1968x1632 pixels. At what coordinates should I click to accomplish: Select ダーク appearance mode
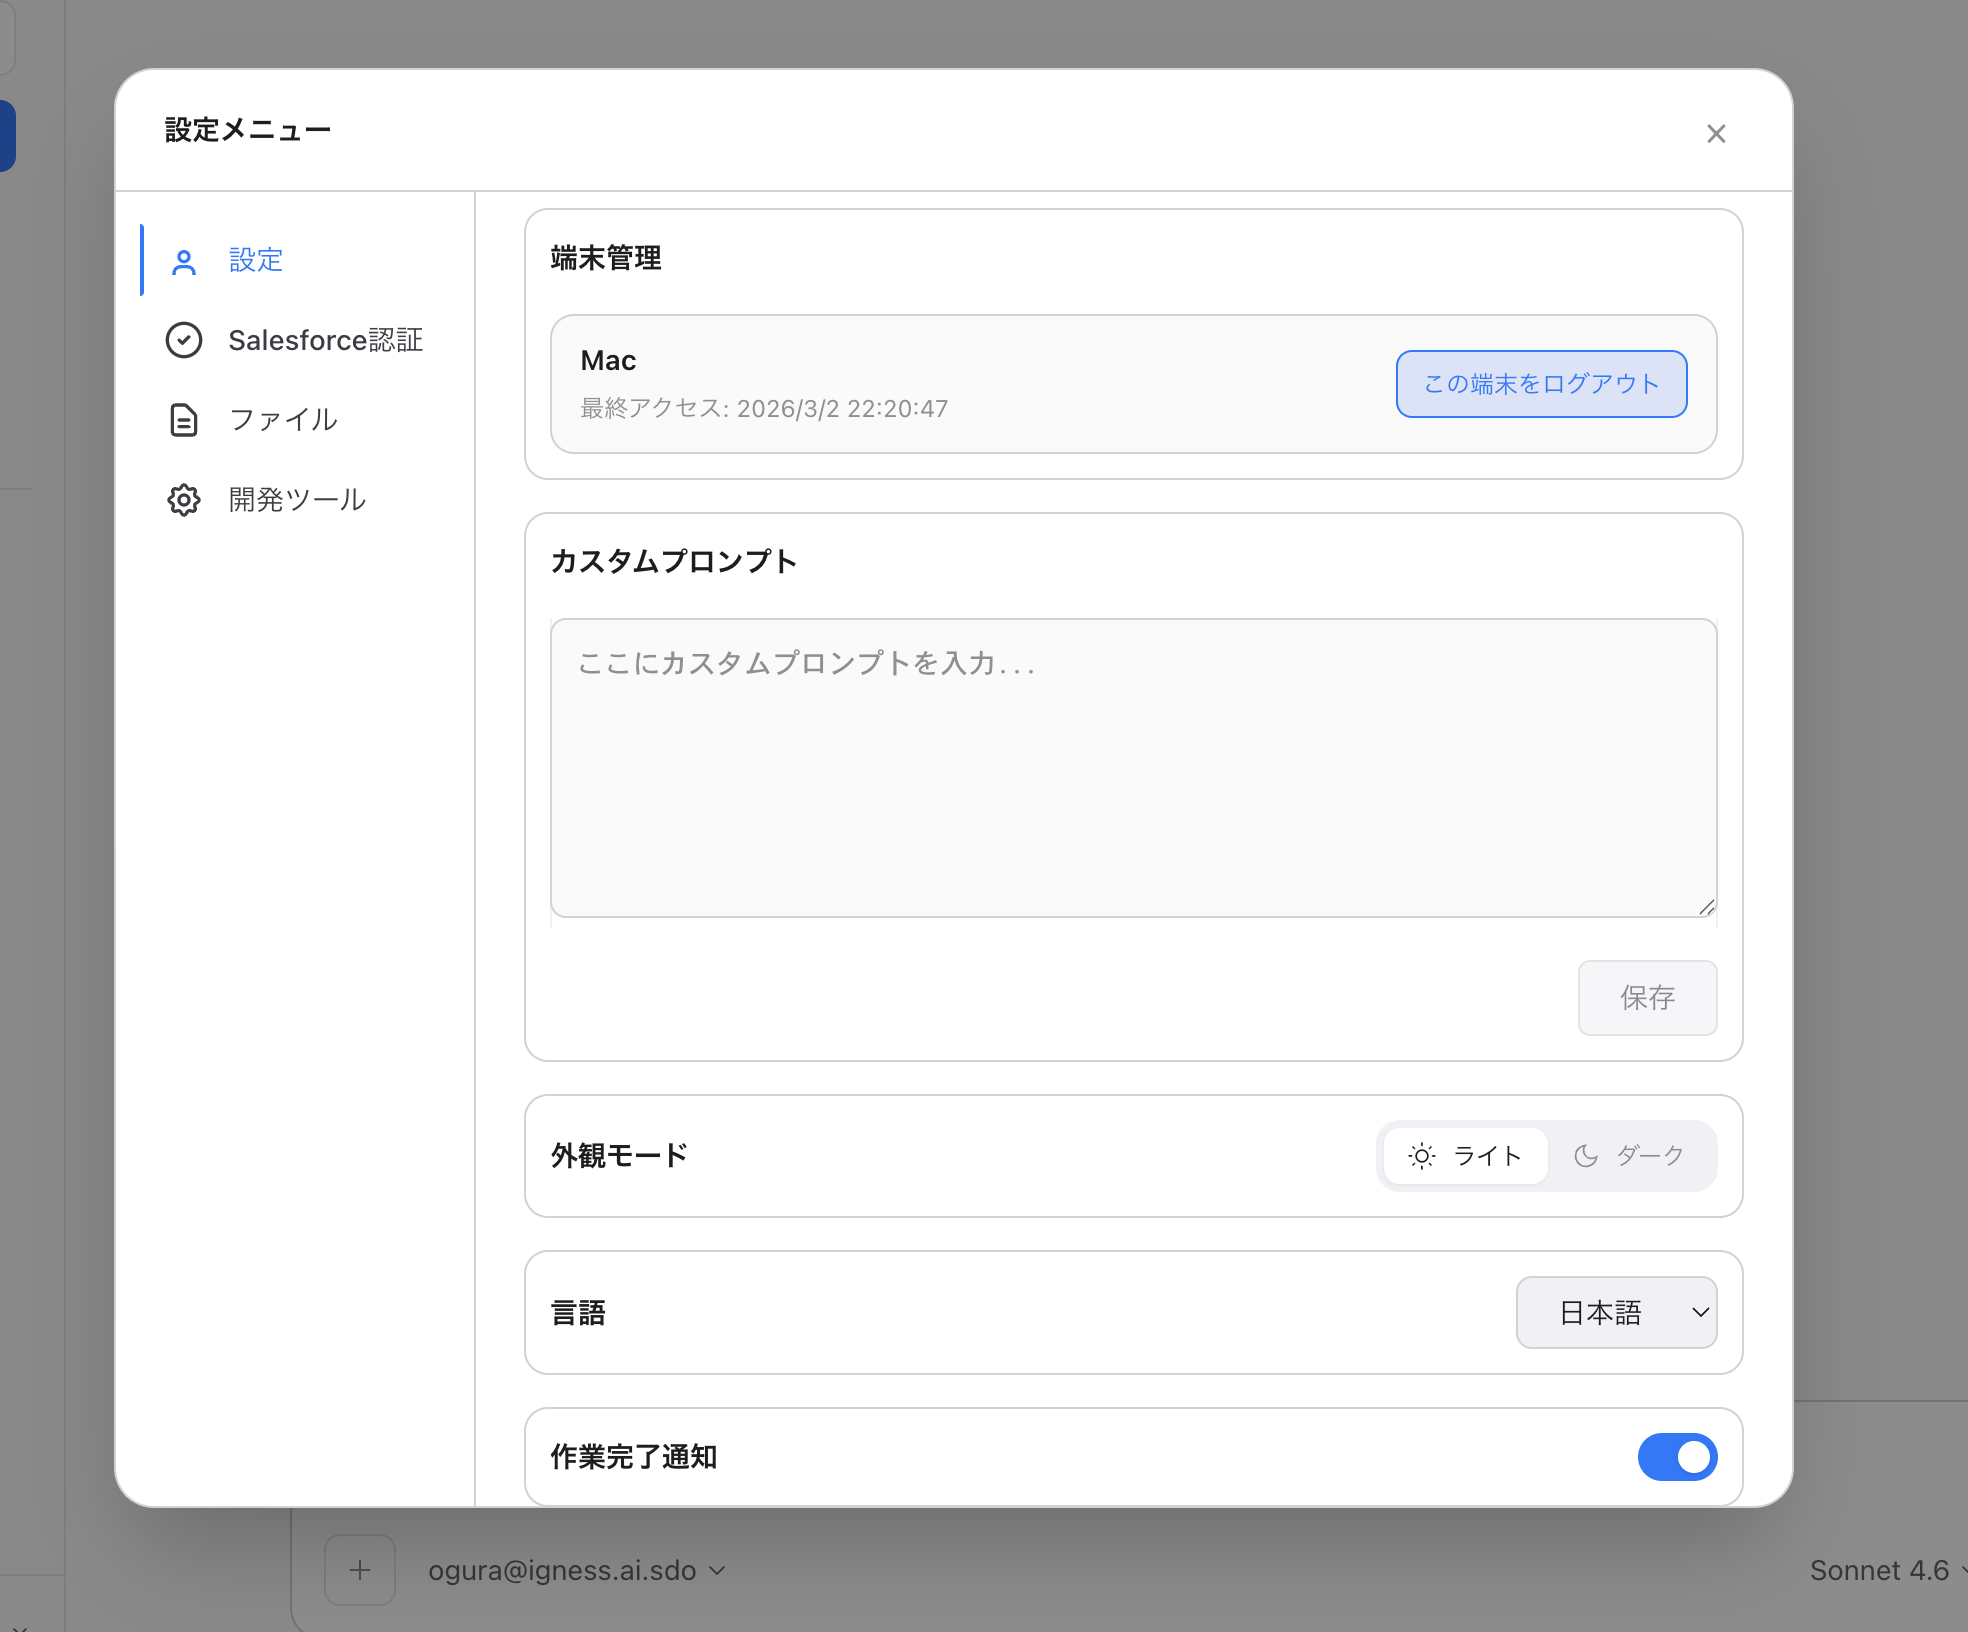click(x=1650, y=1156)
